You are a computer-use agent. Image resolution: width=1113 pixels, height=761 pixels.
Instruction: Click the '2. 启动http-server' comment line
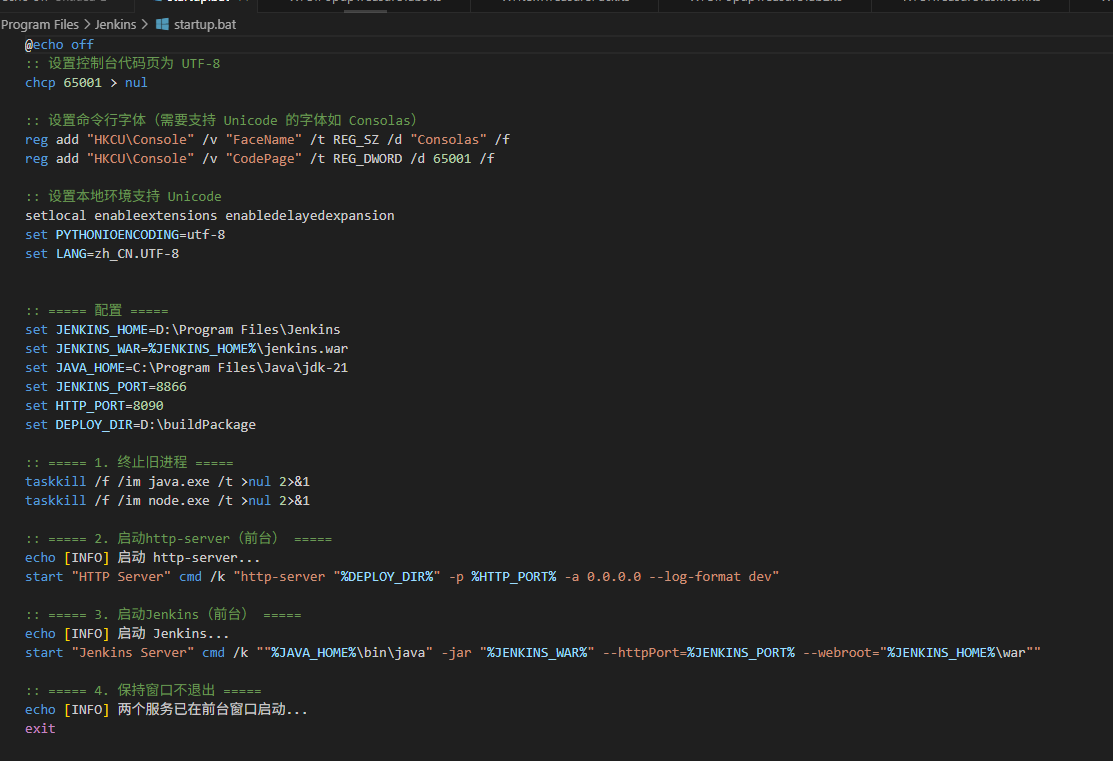pyautogui.click(x=179, y=538)
